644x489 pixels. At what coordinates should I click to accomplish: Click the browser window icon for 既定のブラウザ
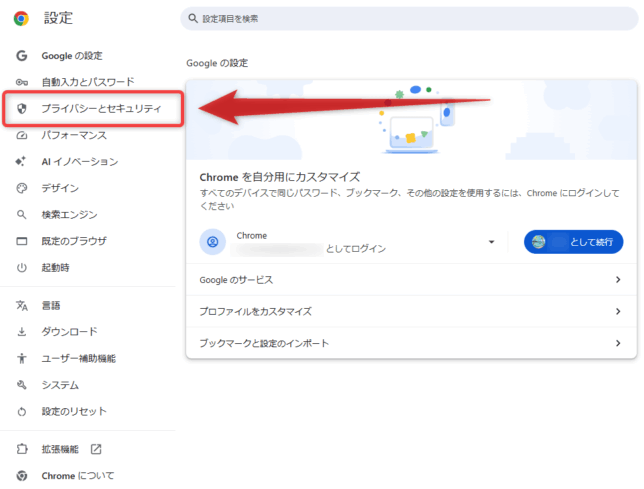point(22,241)
